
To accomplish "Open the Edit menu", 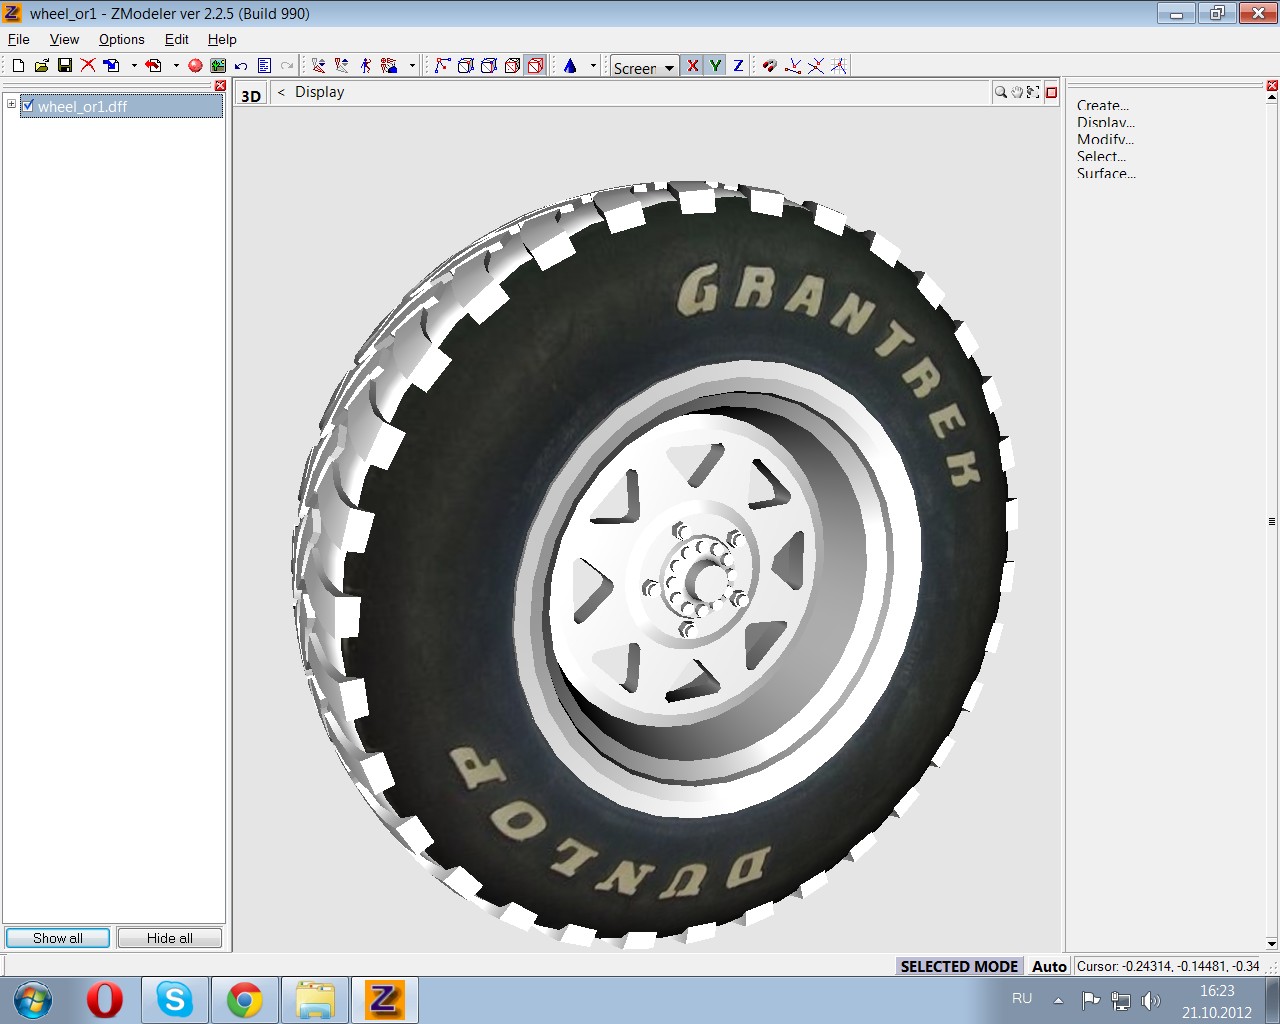I will coord(177,39).
